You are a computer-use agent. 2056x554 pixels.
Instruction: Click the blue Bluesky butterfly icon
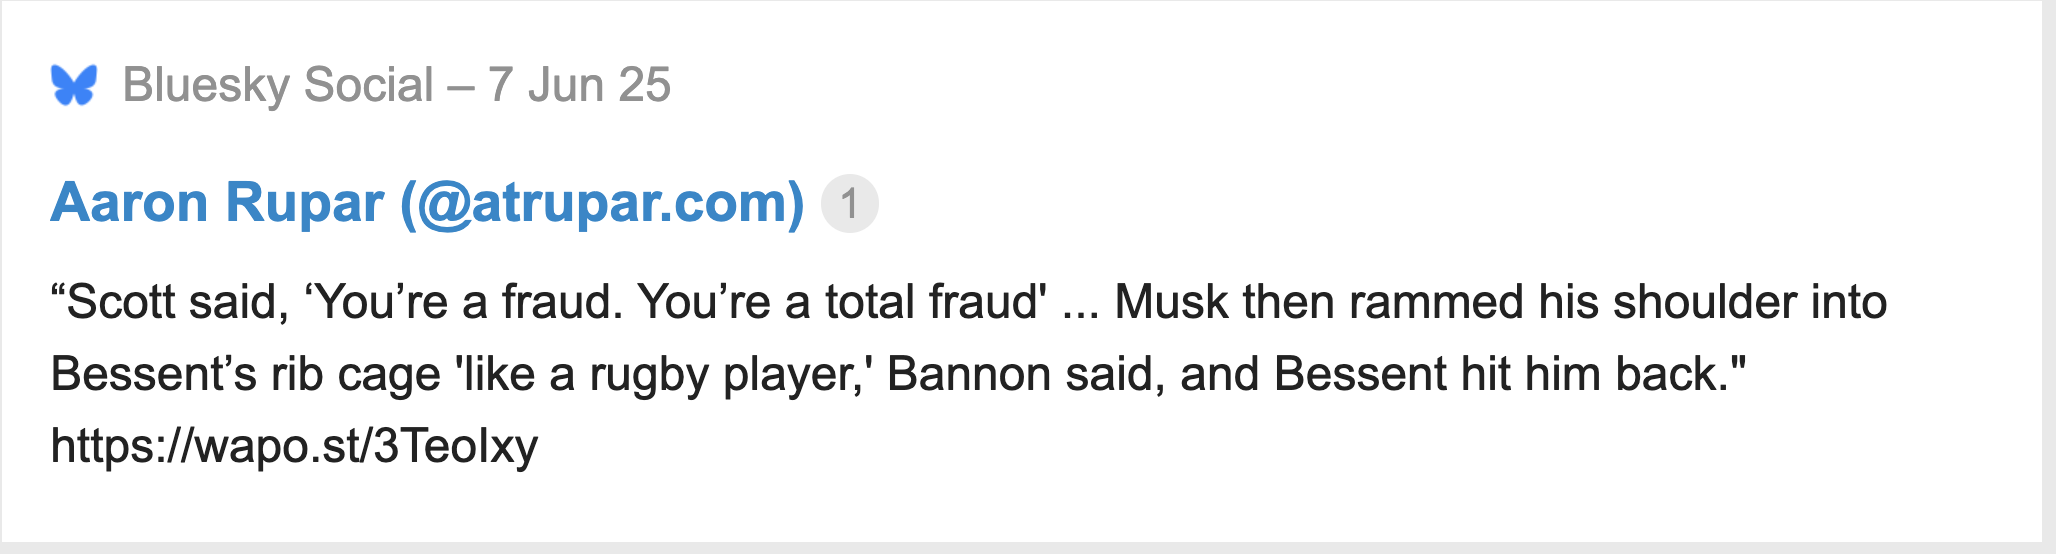[x=74, y=85]
